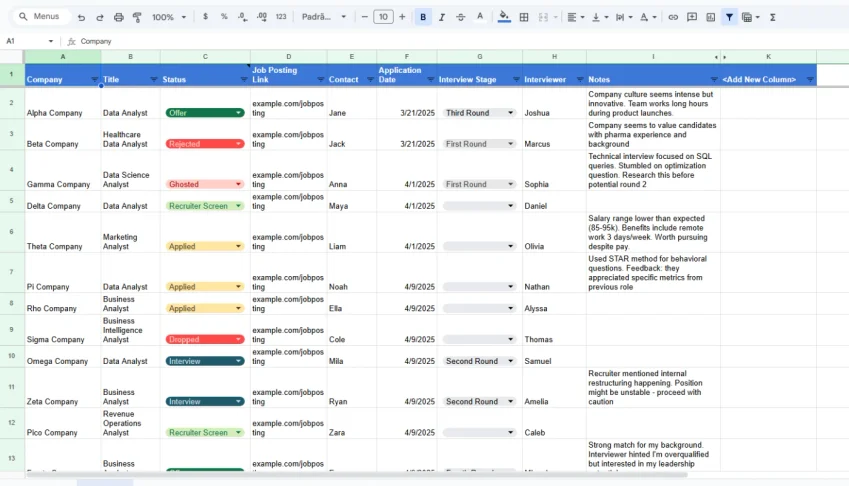This screenshot has height=486, width=849.
Task: Open the zoom 100% dropdown
Action: pyautogui.click(x=169, y=17)
